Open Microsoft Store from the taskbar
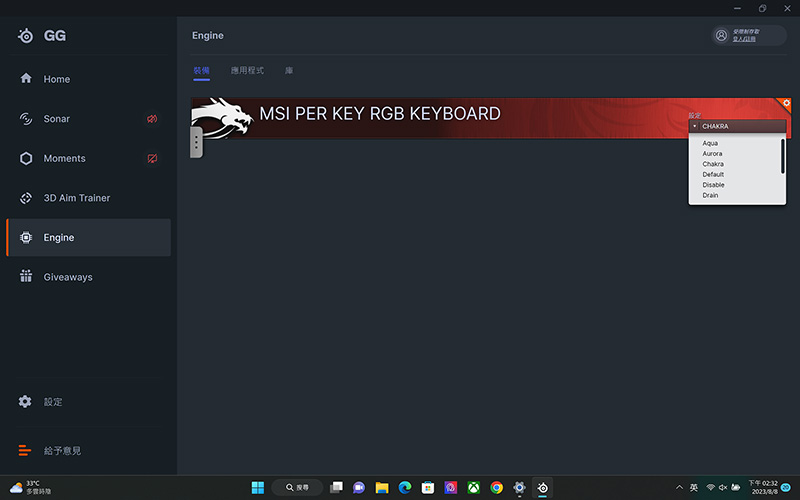Image resolution: width=800 pixels, height=500 pixels. pyautogui.click(x=428, y=487)
